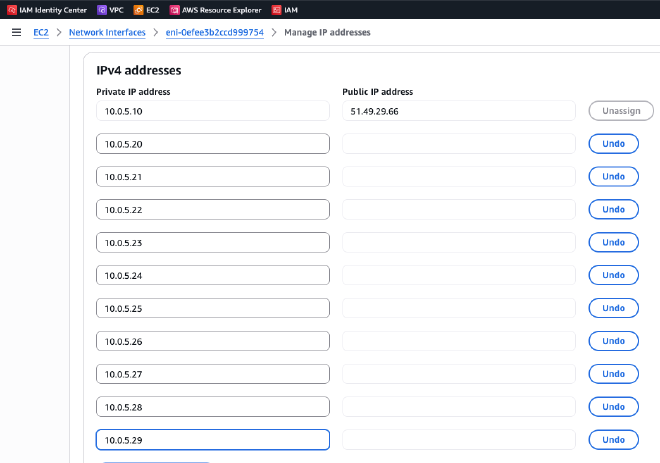Click the 10.0.5.29 private IP field
Screen dimensions: 660x463
click(x=212, y=440)
